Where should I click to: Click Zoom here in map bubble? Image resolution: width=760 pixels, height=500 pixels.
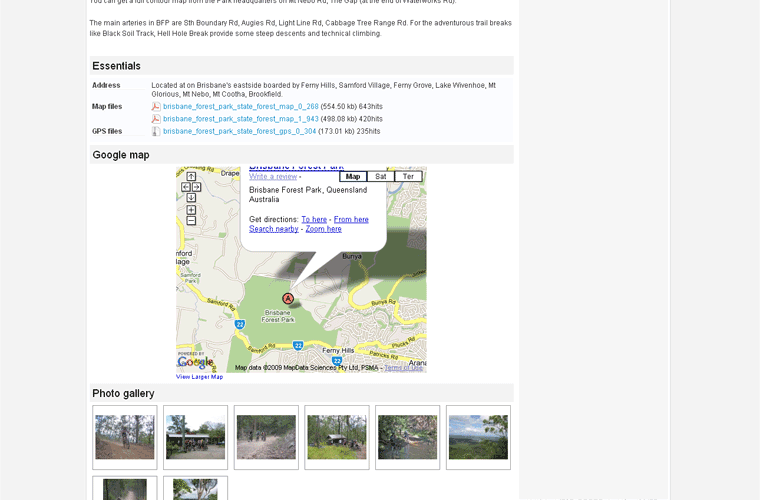(x=323, y=229)
